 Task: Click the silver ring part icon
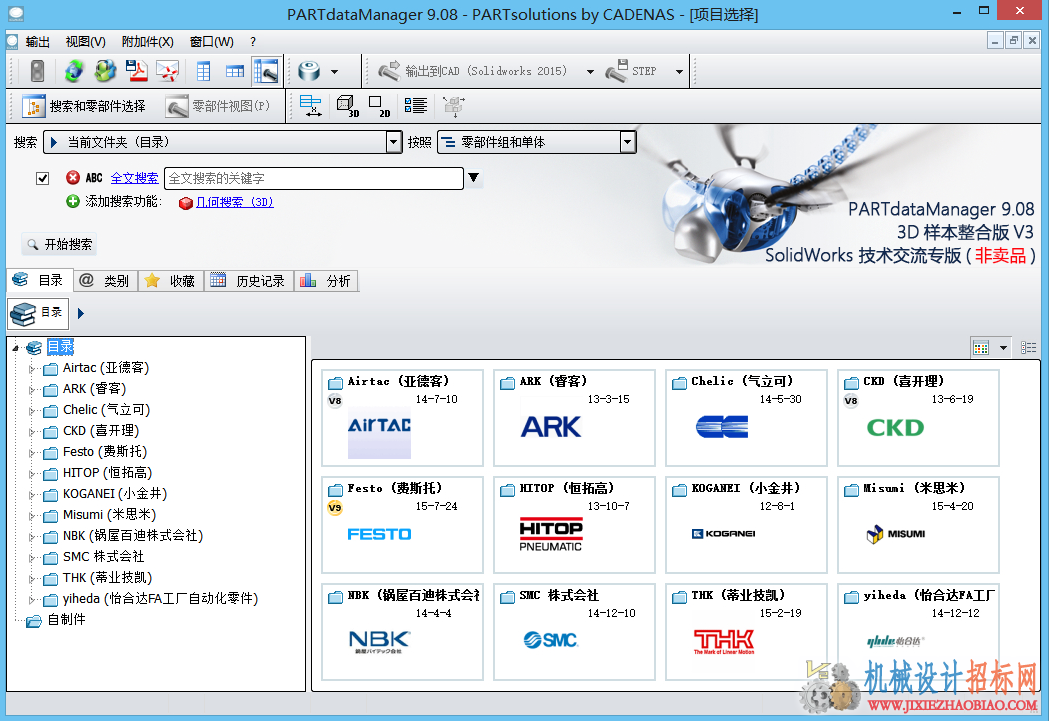pos(309,71)
